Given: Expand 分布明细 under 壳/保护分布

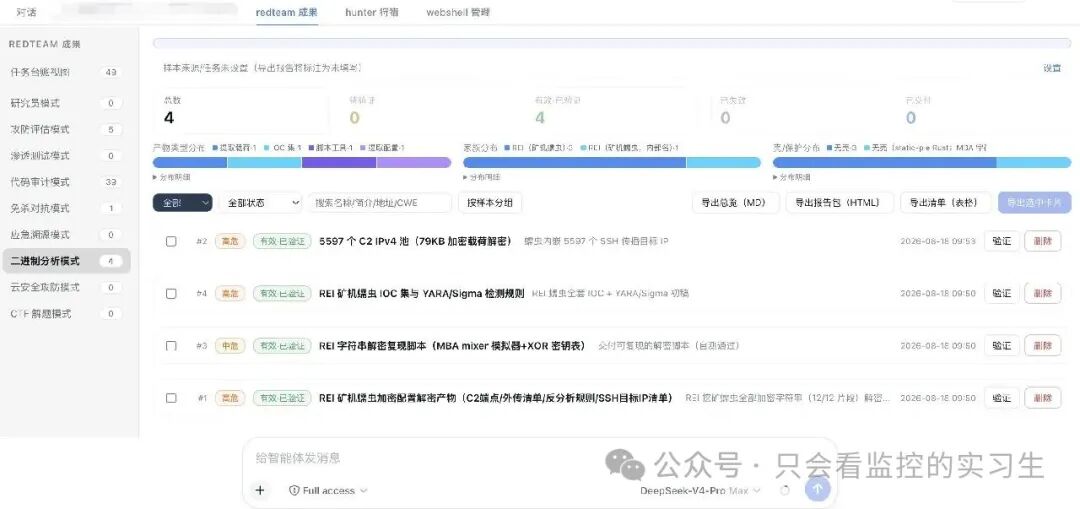Looking at the screenshot, I should [791, 177].
